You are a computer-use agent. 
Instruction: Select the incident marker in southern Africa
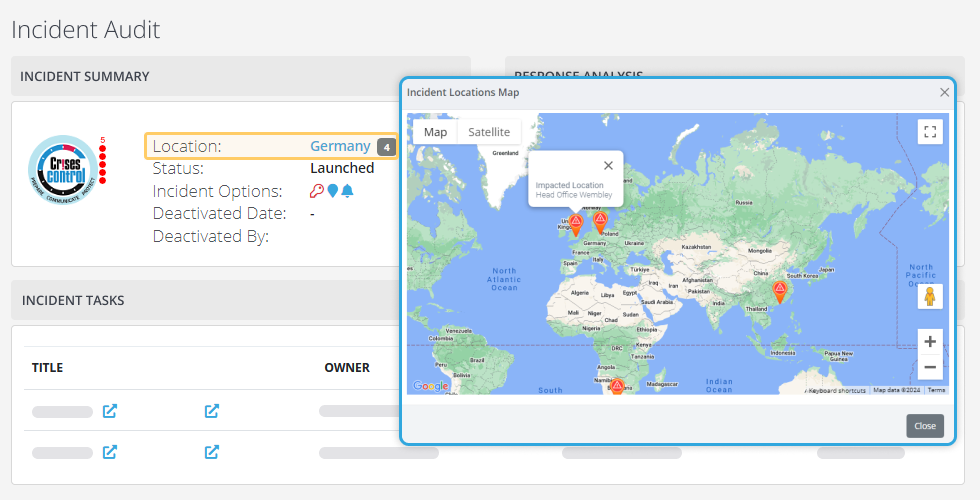pos(617,386)
